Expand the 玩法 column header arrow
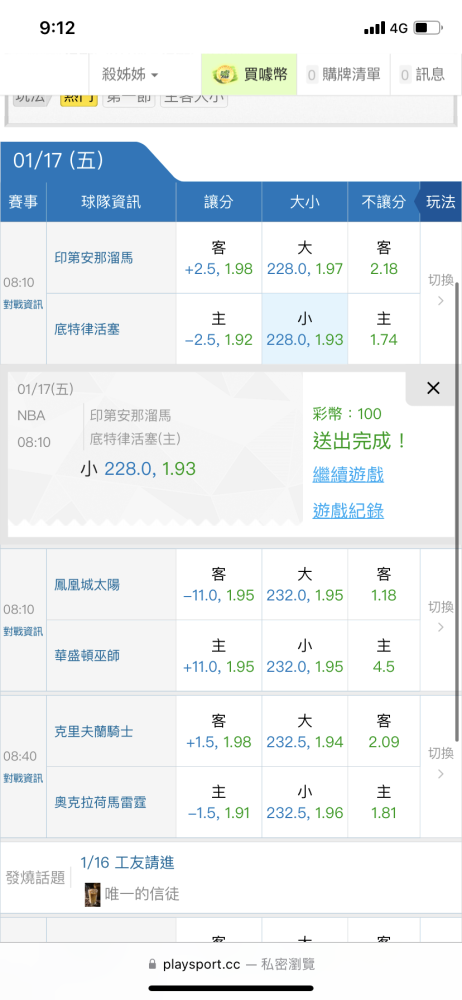This screenshot has height=1000, width=462. point(440,202)
